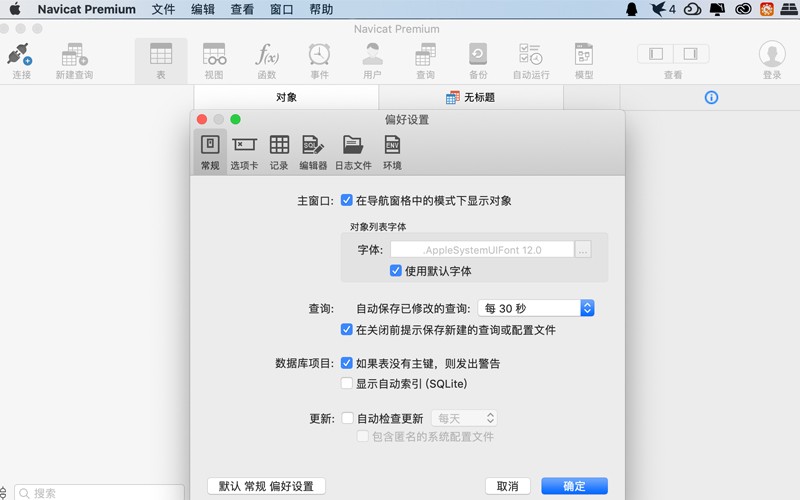Screen dimensions: 800x500
Task: Click the Backup (备份) toolbar icon
Action: (x=478, y=54)
